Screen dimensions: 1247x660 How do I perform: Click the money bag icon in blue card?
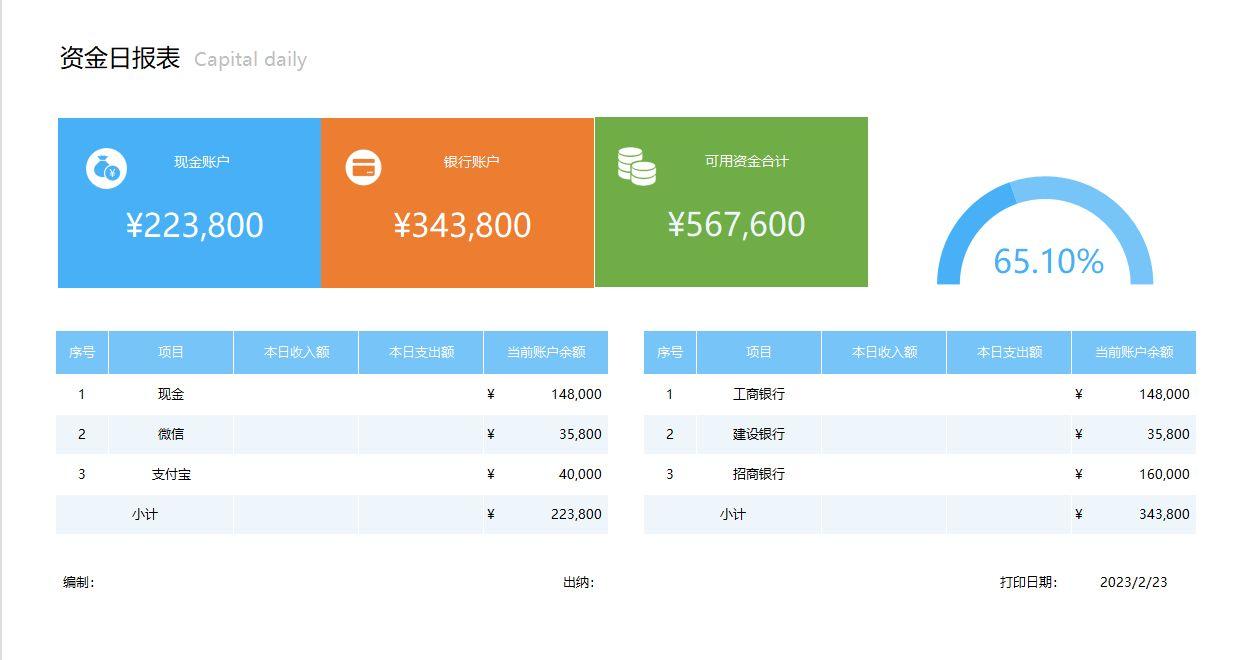pos(106,169)
